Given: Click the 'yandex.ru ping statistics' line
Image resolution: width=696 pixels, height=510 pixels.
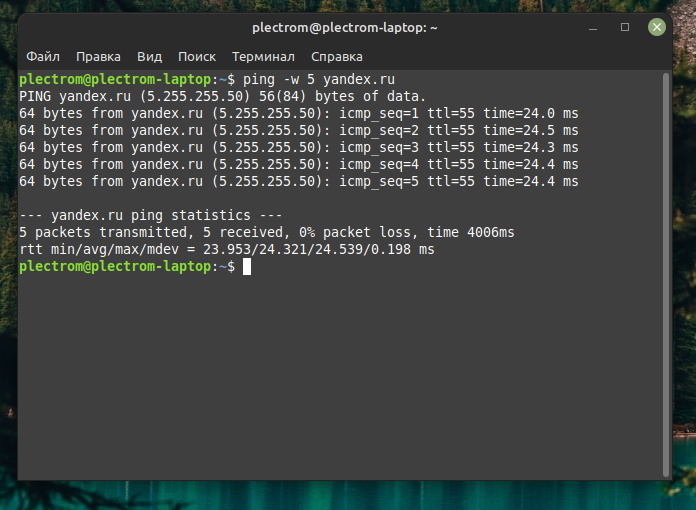Looking at the screenshot, I should pyautogui.click(x=150, y=215).
